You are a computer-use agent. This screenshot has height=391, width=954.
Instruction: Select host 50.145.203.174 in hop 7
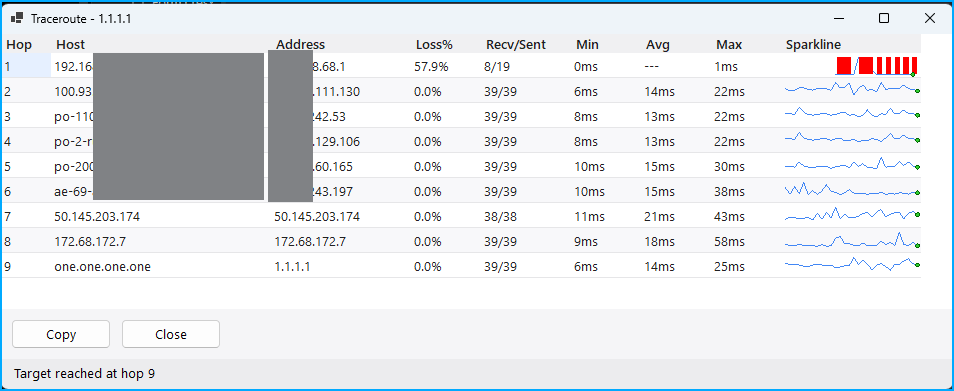[97, 216]
